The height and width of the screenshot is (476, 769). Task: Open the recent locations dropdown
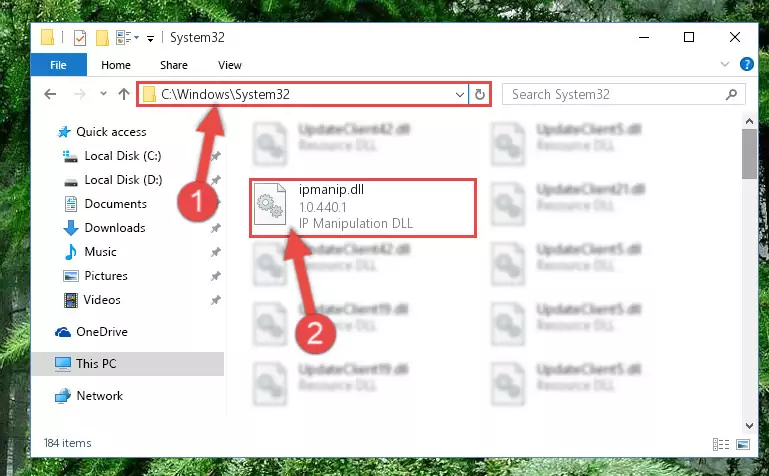[x=103, y=93]
